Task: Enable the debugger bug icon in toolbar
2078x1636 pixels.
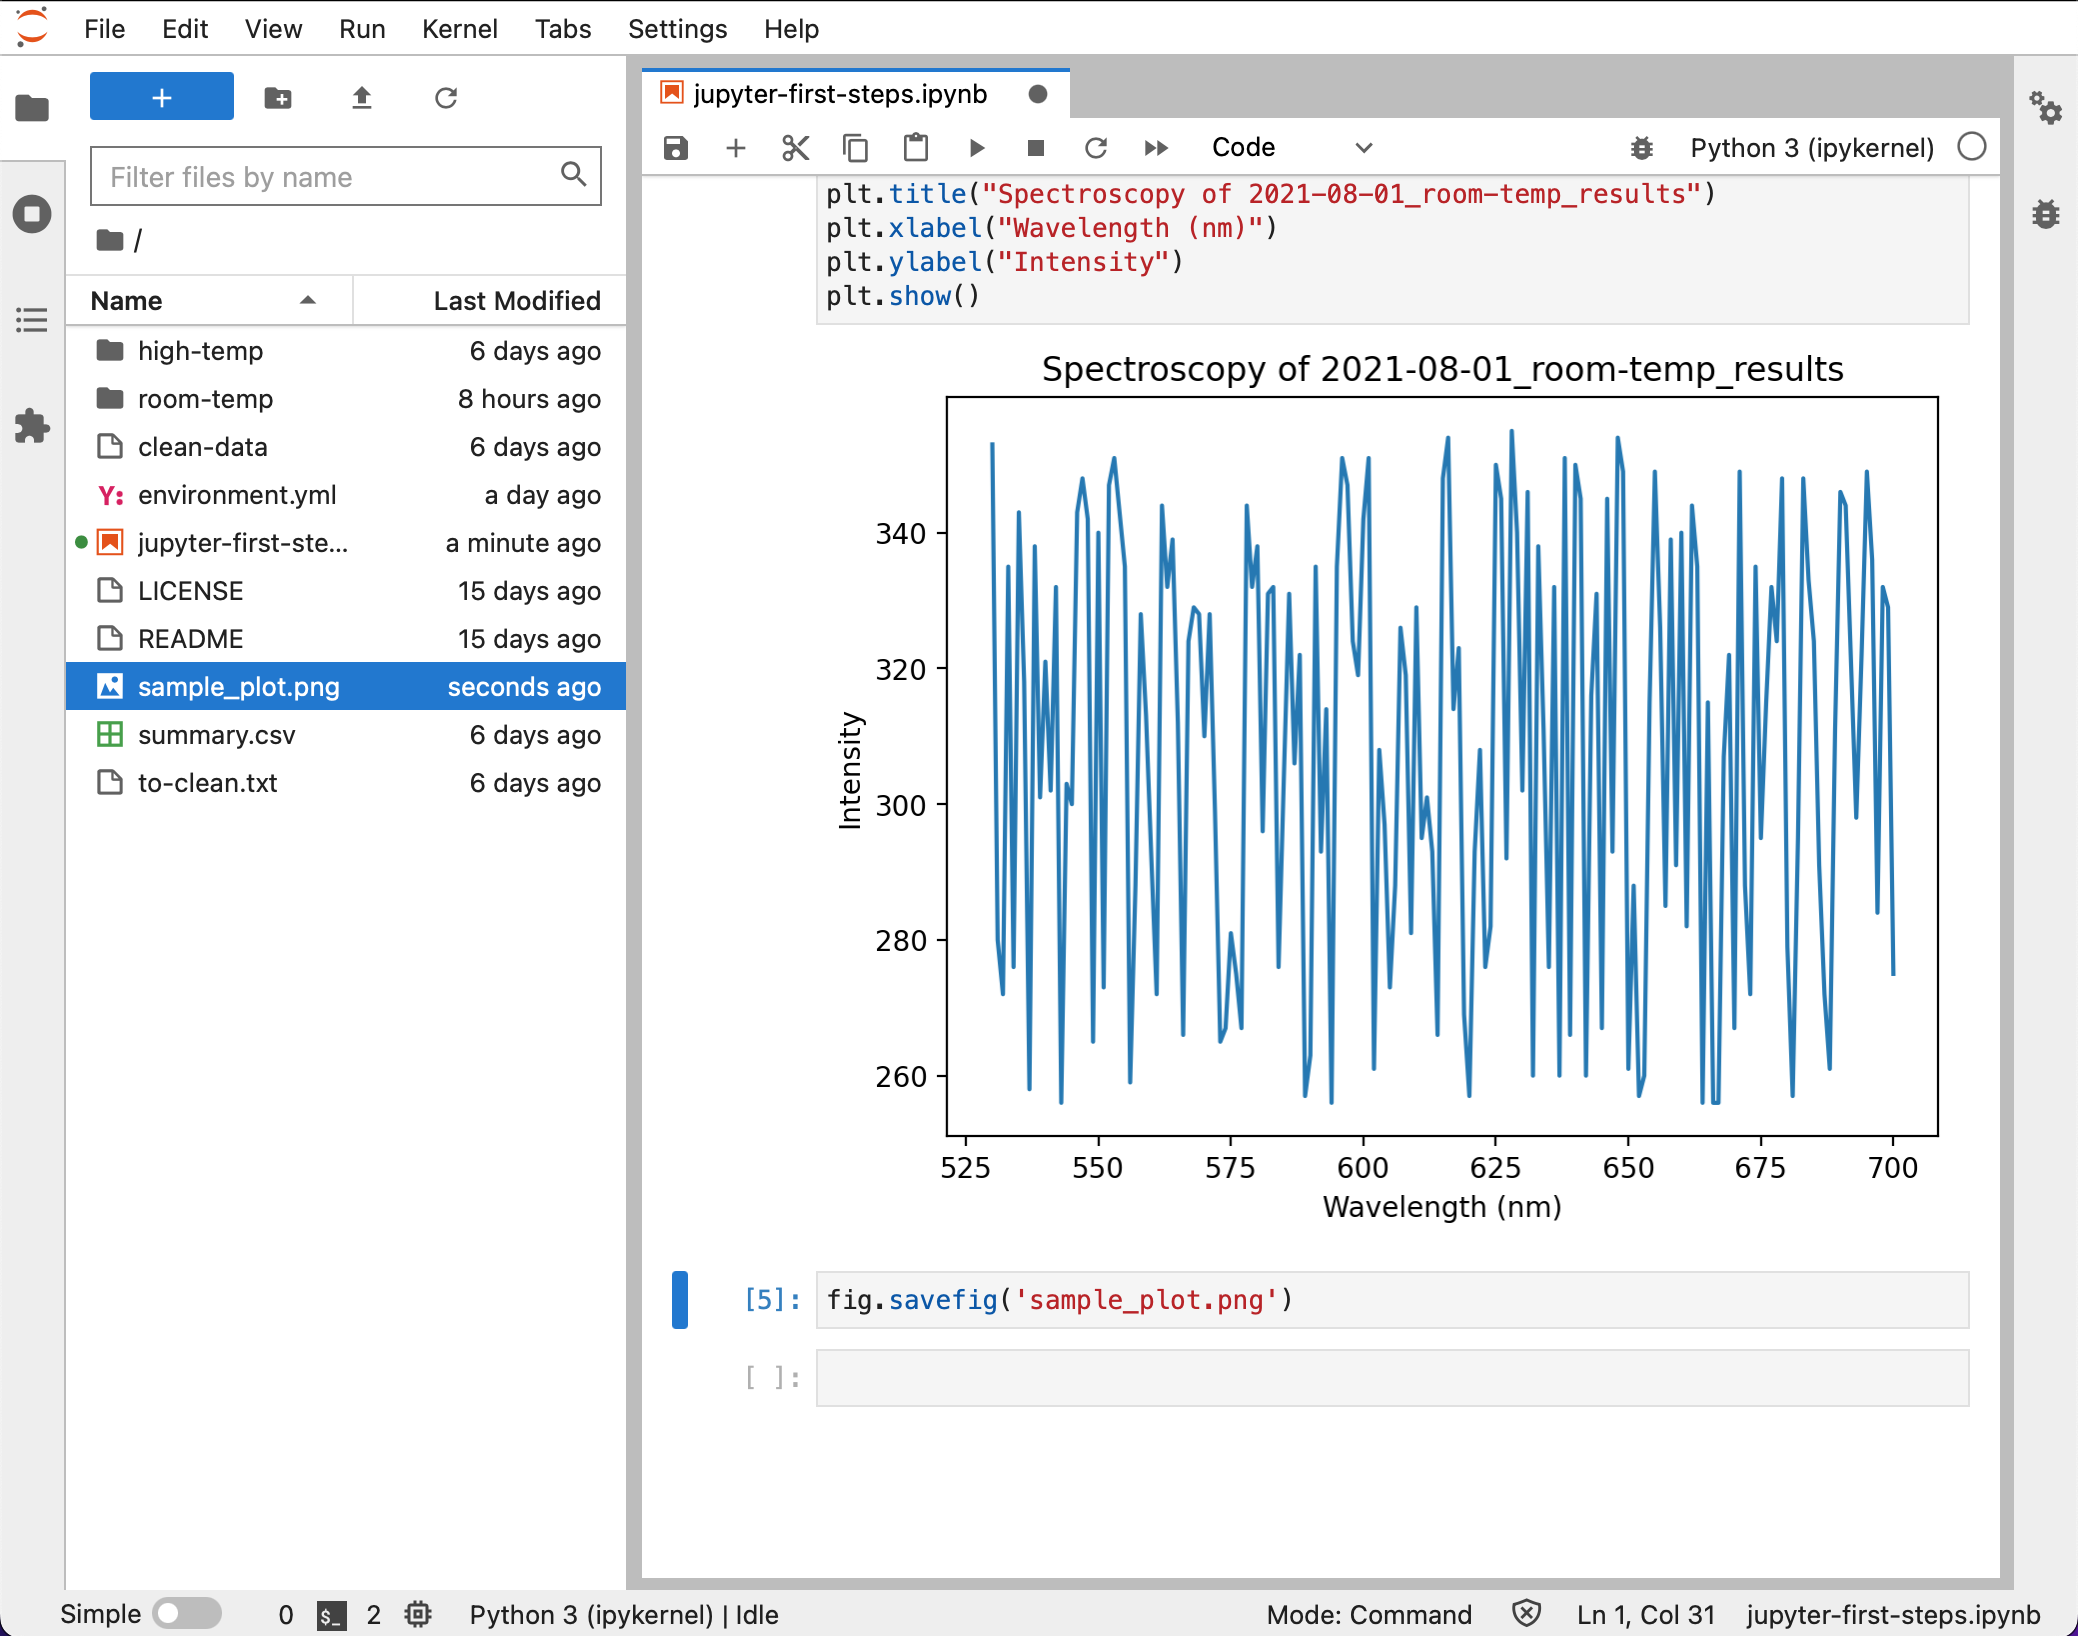Action: click(1642, 148)
